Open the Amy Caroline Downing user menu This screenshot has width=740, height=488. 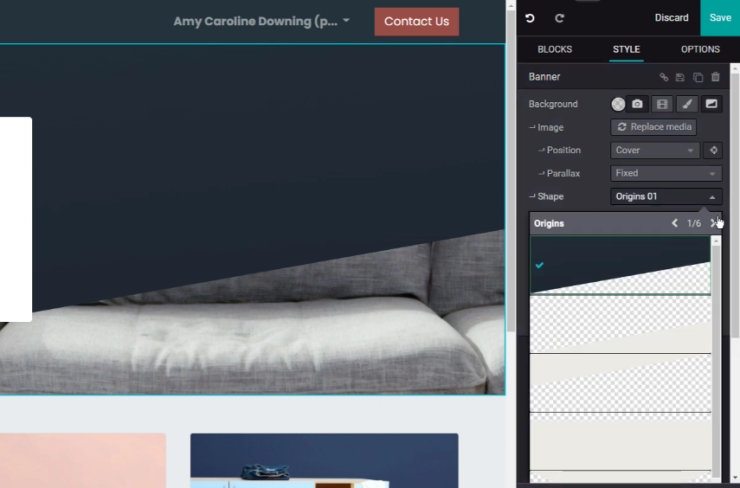click(x=261, y=21)
